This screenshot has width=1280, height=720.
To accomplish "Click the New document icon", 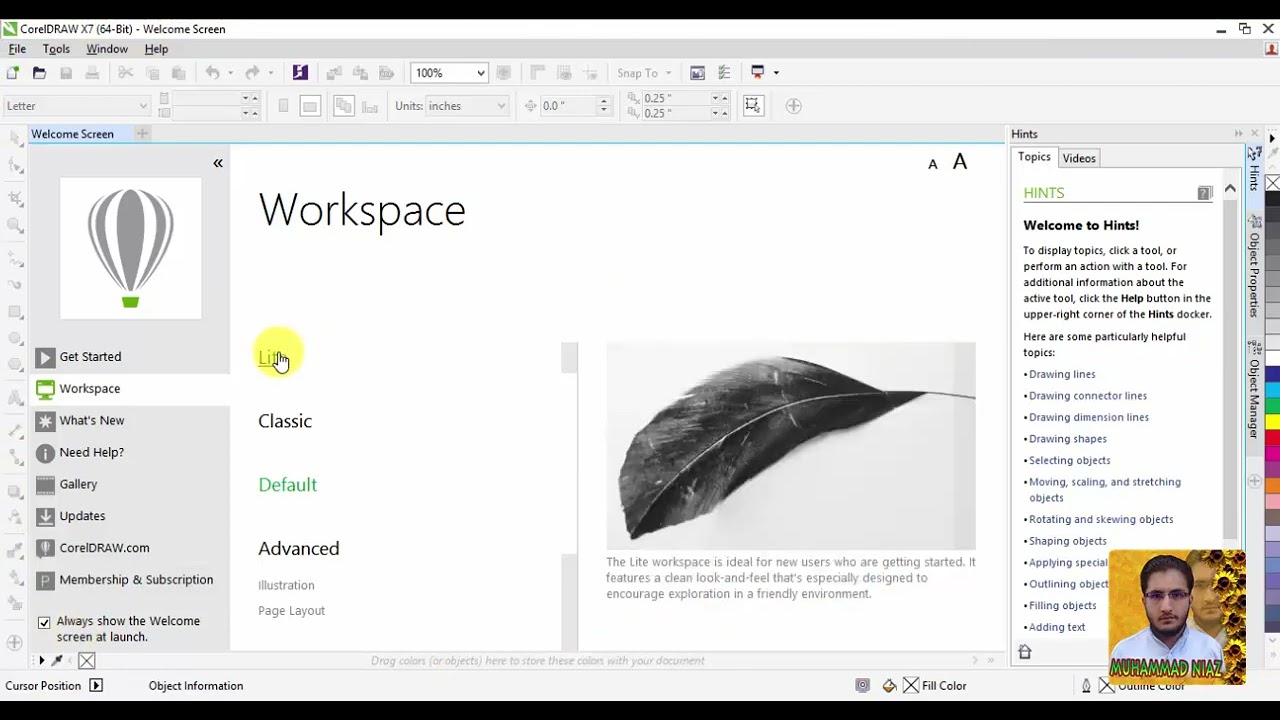I will click(x=13, y=73).
